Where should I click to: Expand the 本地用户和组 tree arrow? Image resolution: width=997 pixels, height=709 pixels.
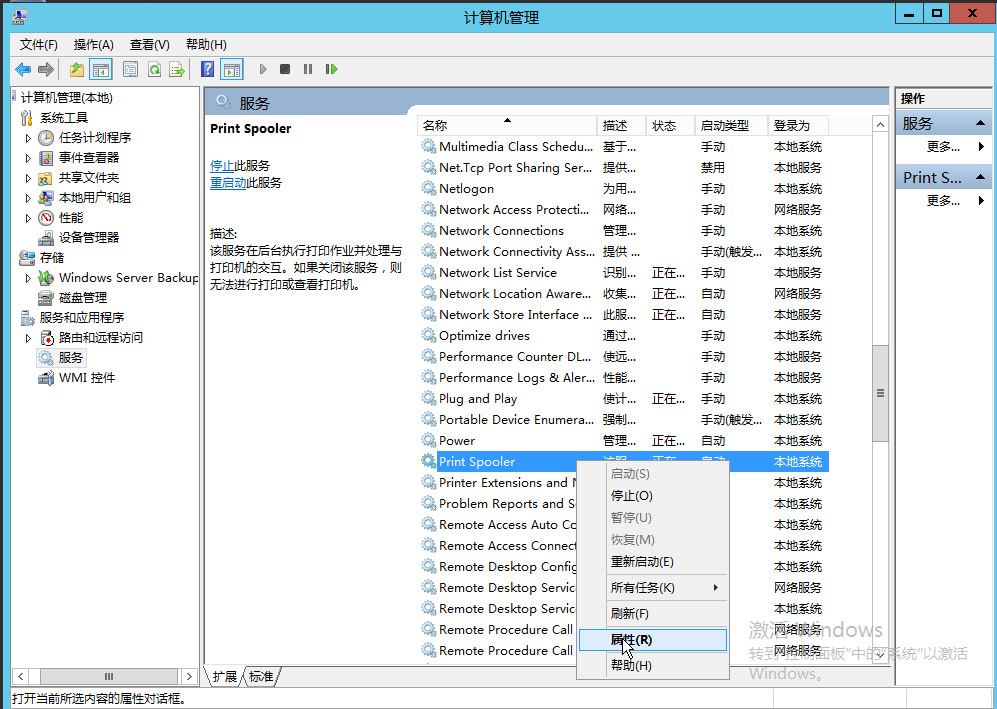(28, 198)
